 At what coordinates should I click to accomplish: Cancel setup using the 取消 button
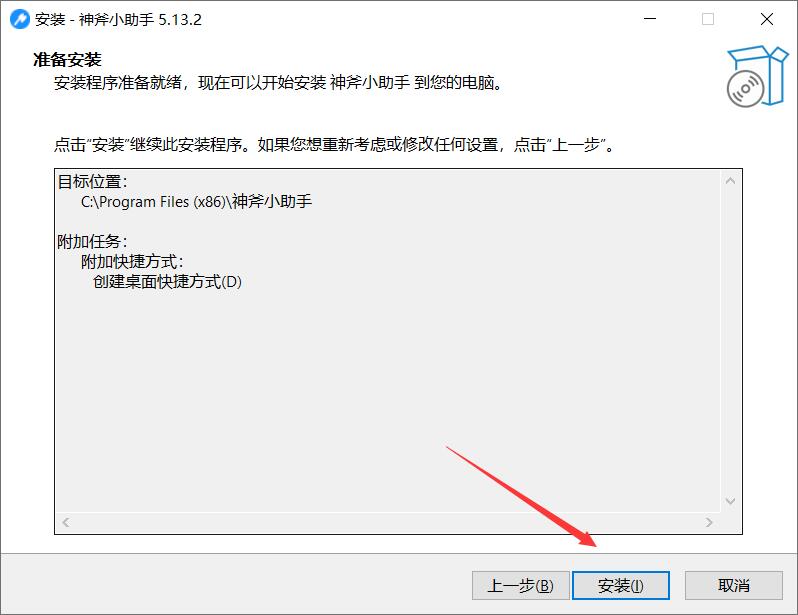tap(733, 585)
